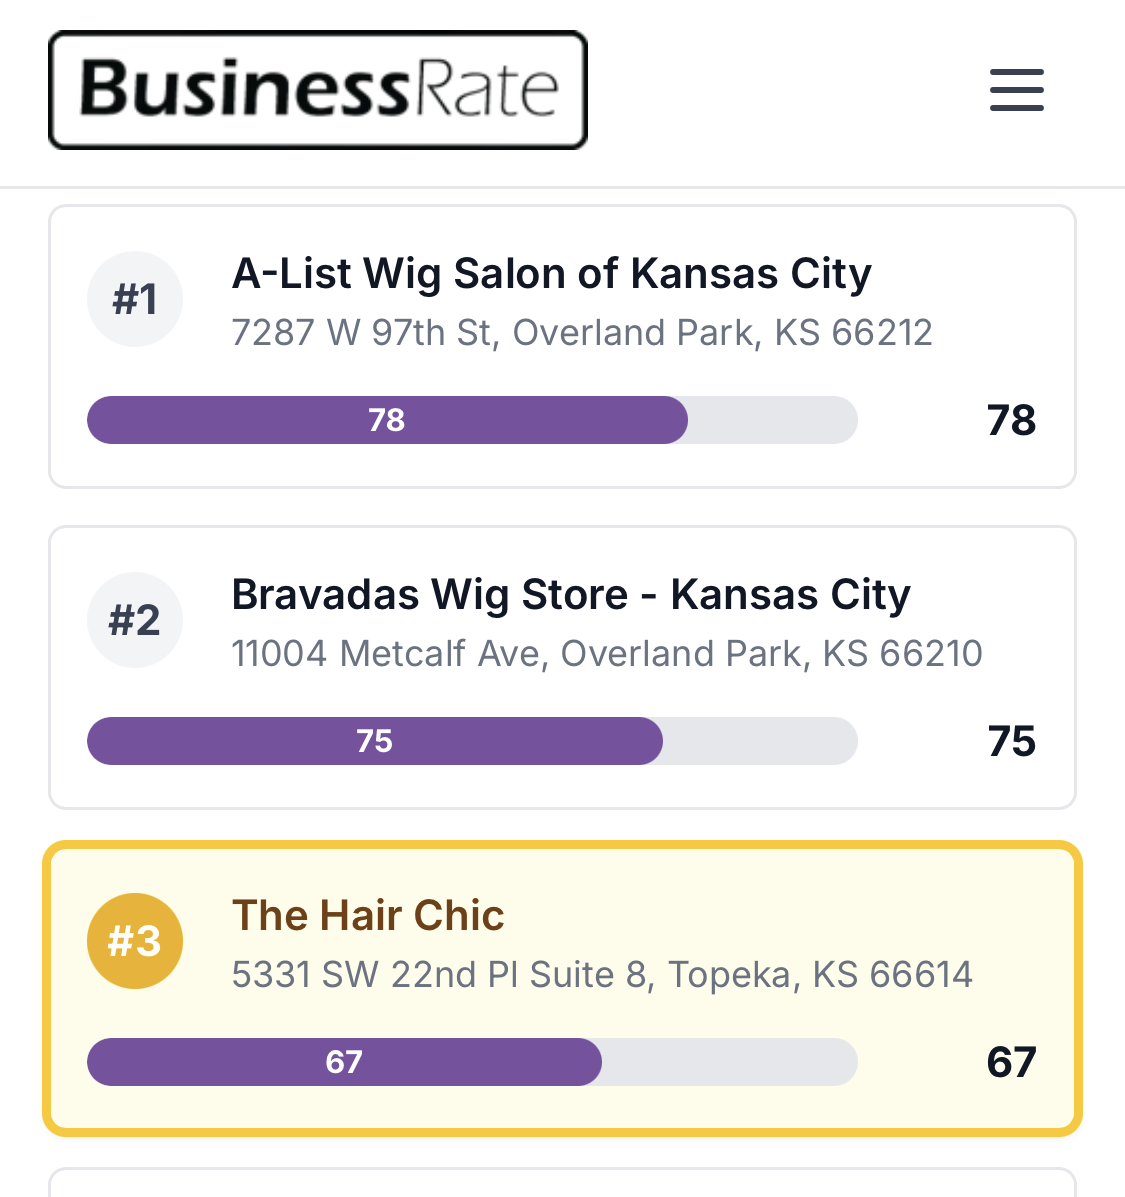1125x1197 pixels.
Task: Open Bravadas Wig Store - Kansas City
Action: [x=570, y=595]
